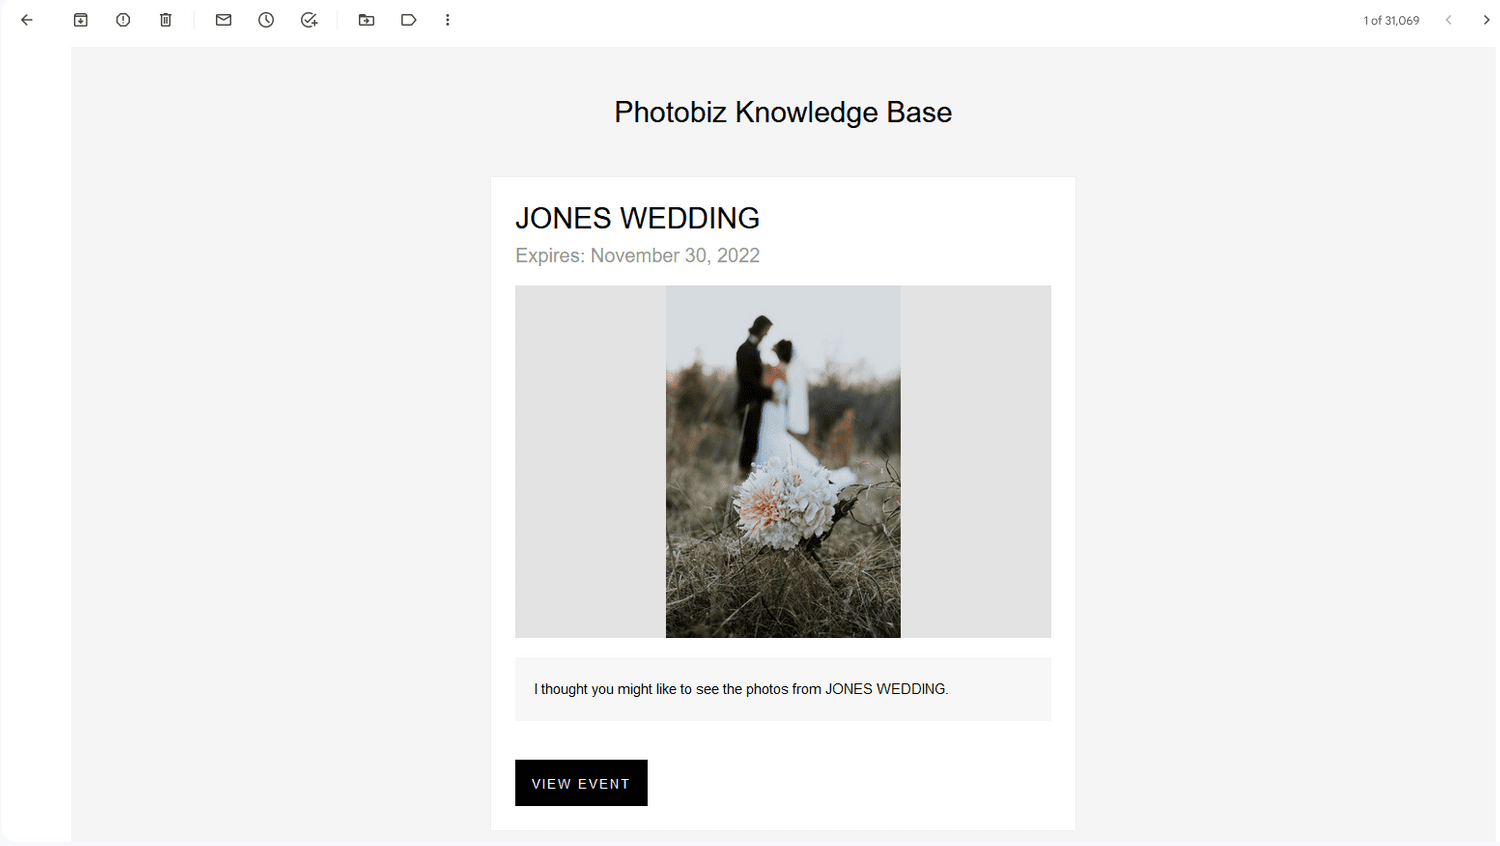This screenshot has width=1500, height=846.
Task: Go to the older conversation
Action: click(x=1487, y=19)
